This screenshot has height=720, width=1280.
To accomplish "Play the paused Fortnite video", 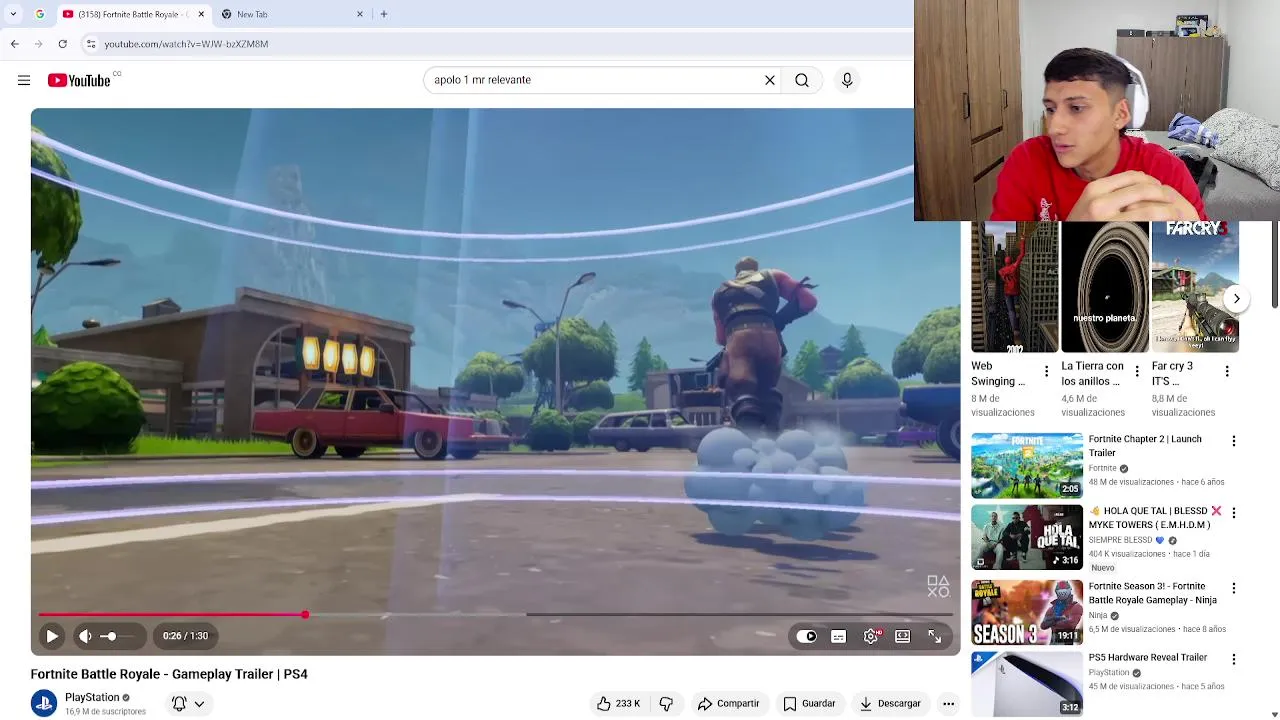I will pyautogui.click(x=52, y=636).
